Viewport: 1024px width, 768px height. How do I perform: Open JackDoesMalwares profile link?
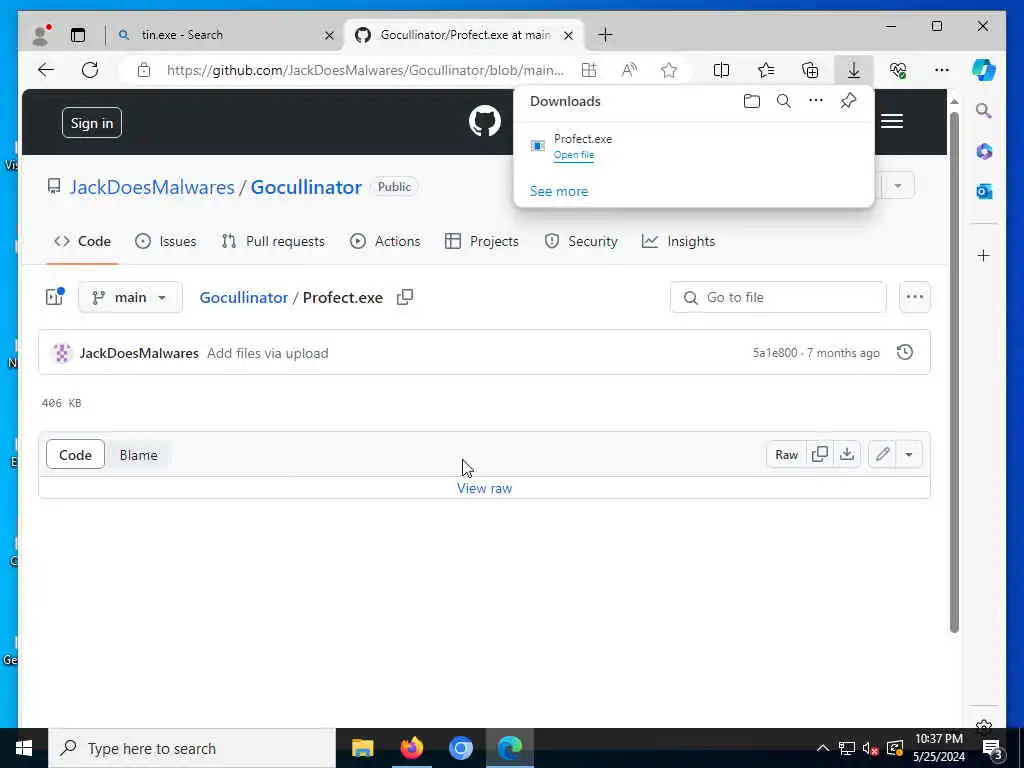[152, 187]
